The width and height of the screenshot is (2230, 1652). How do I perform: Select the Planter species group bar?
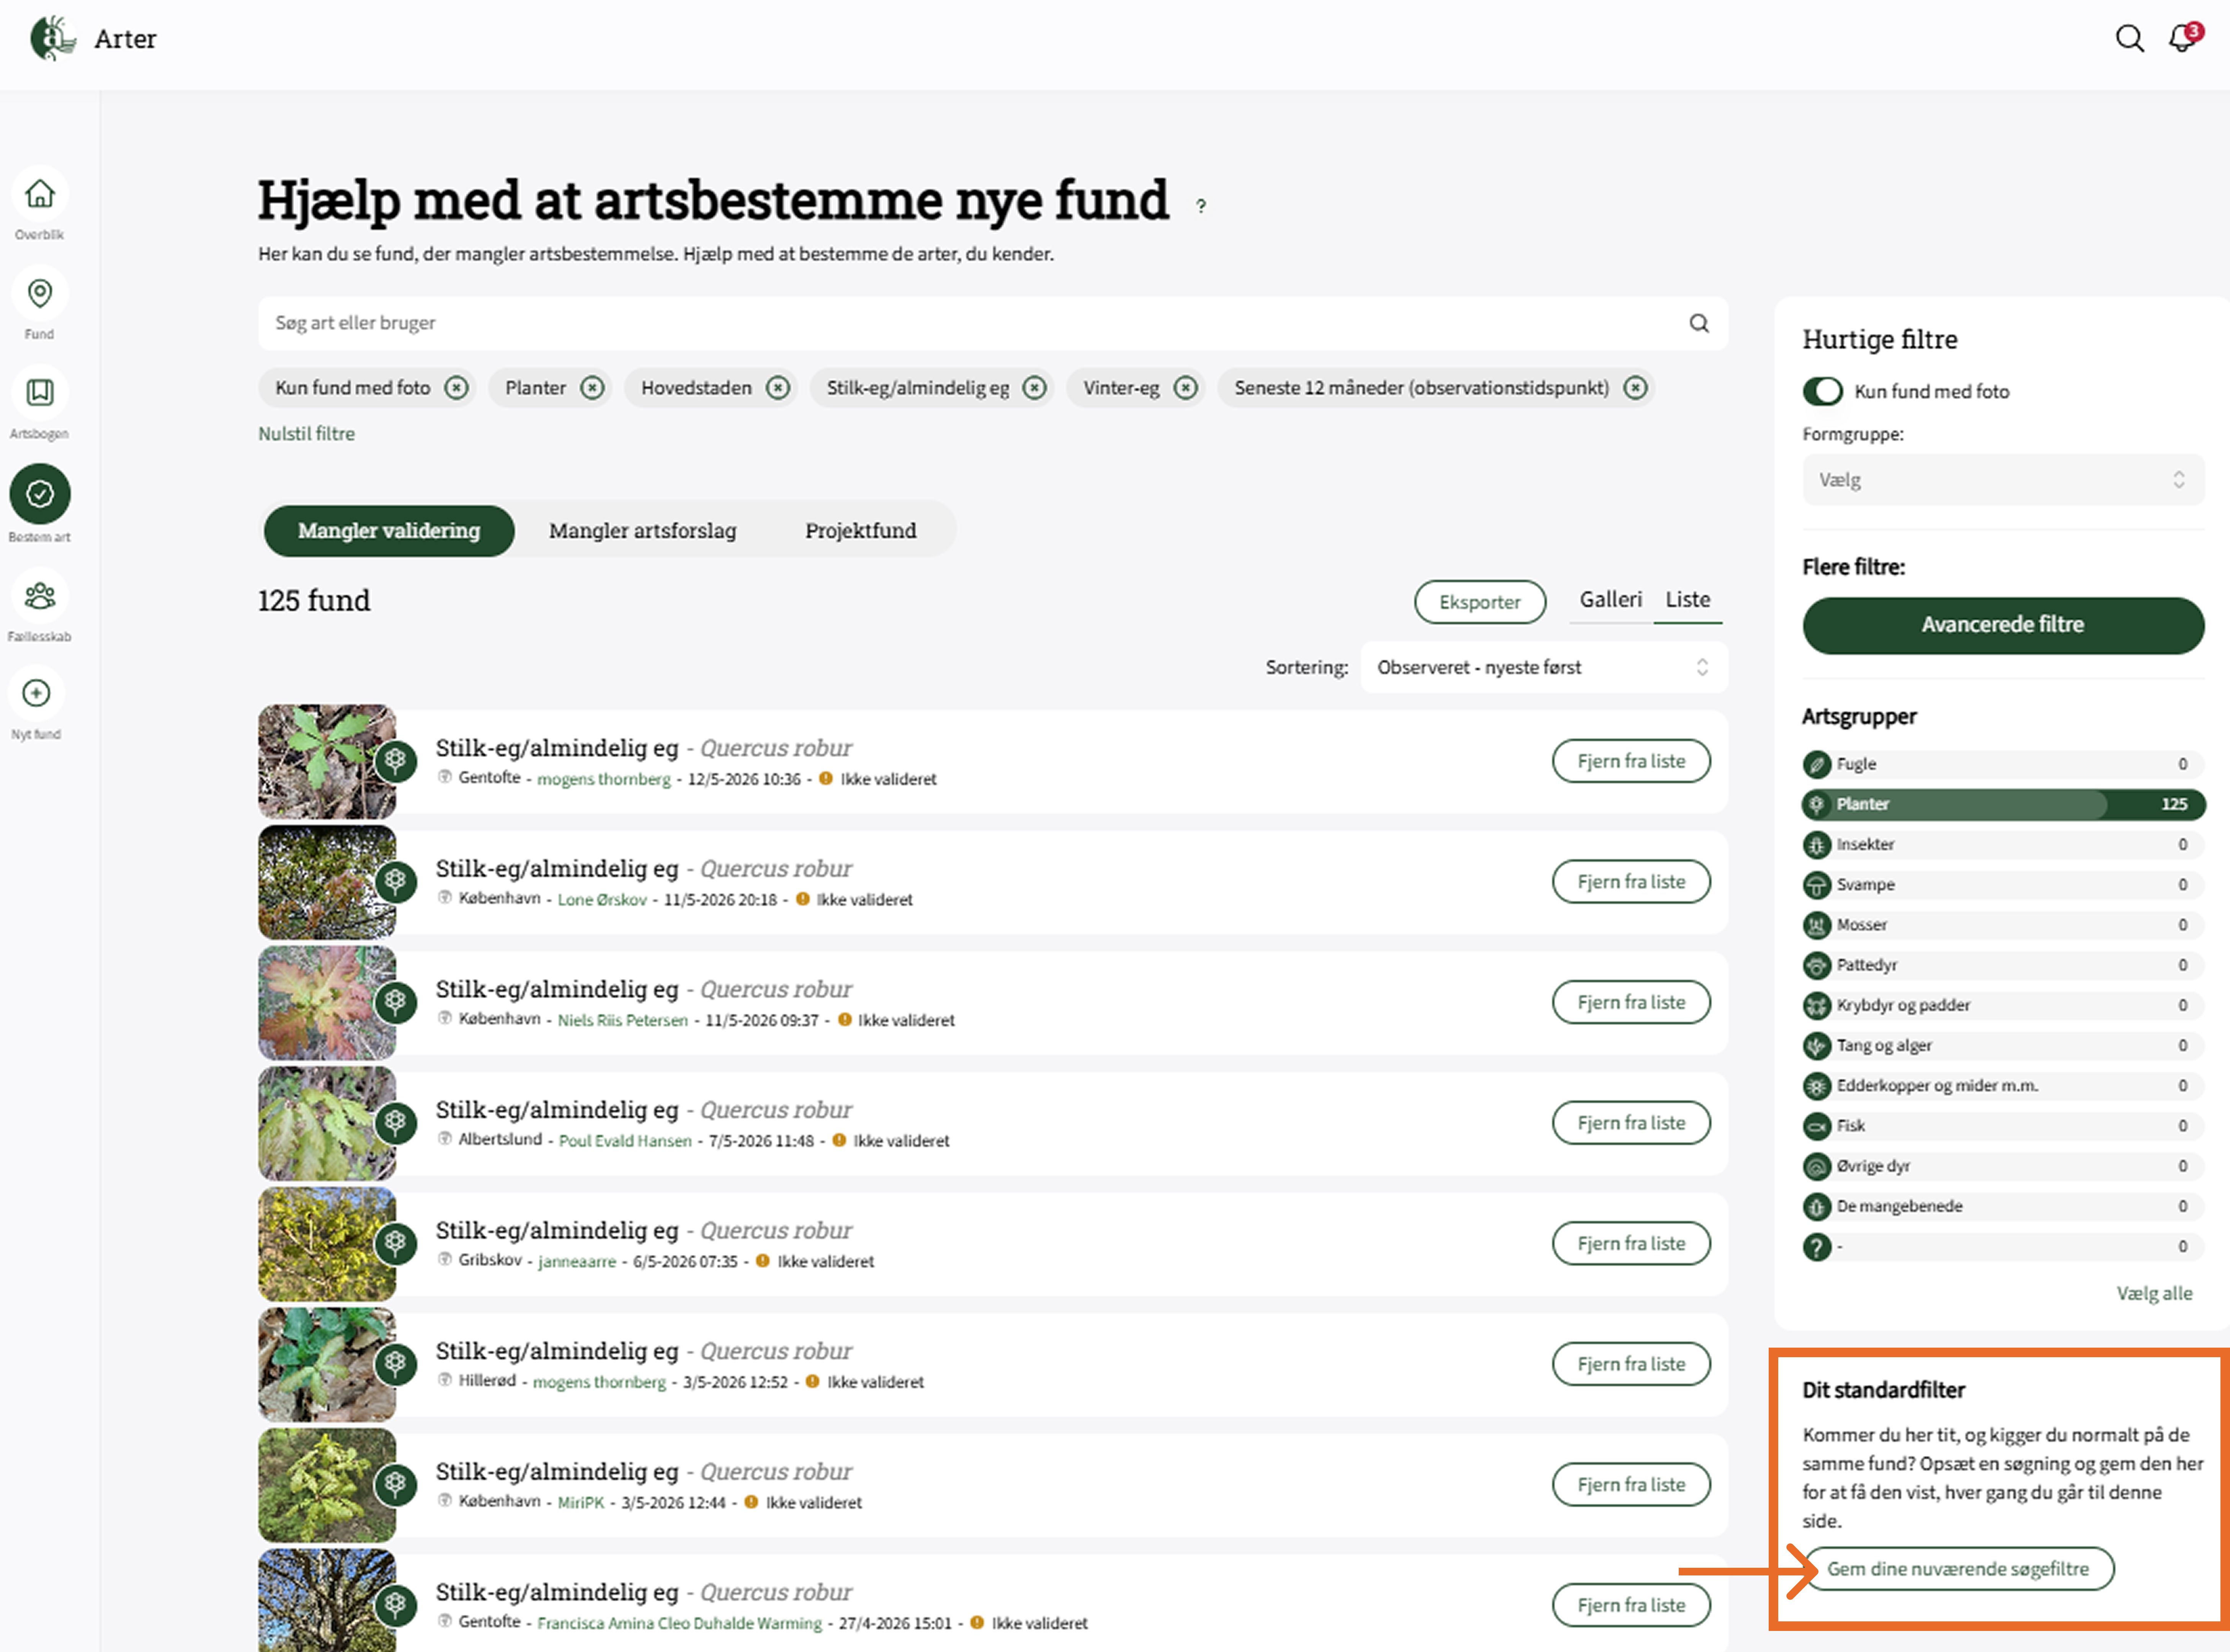(x=2003, y=805)
